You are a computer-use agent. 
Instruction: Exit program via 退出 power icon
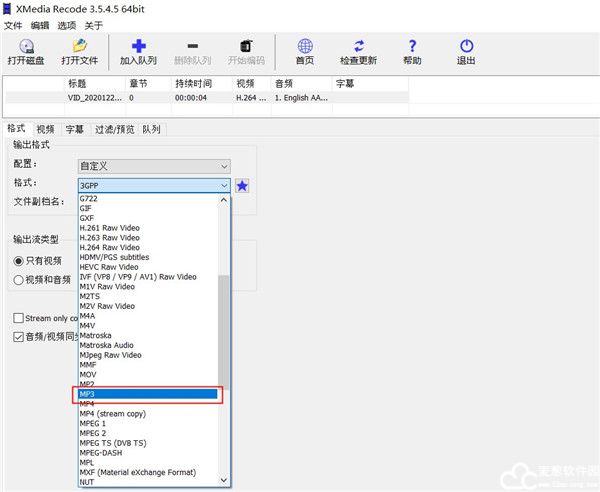pos(466,46)
